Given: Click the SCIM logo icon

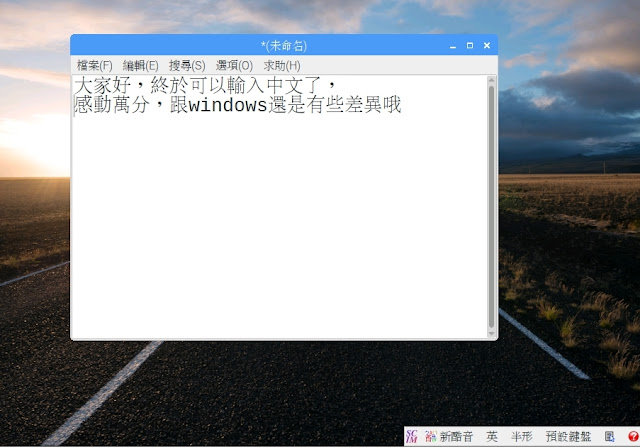Looking at the screenshot, I should click(411, 436).
